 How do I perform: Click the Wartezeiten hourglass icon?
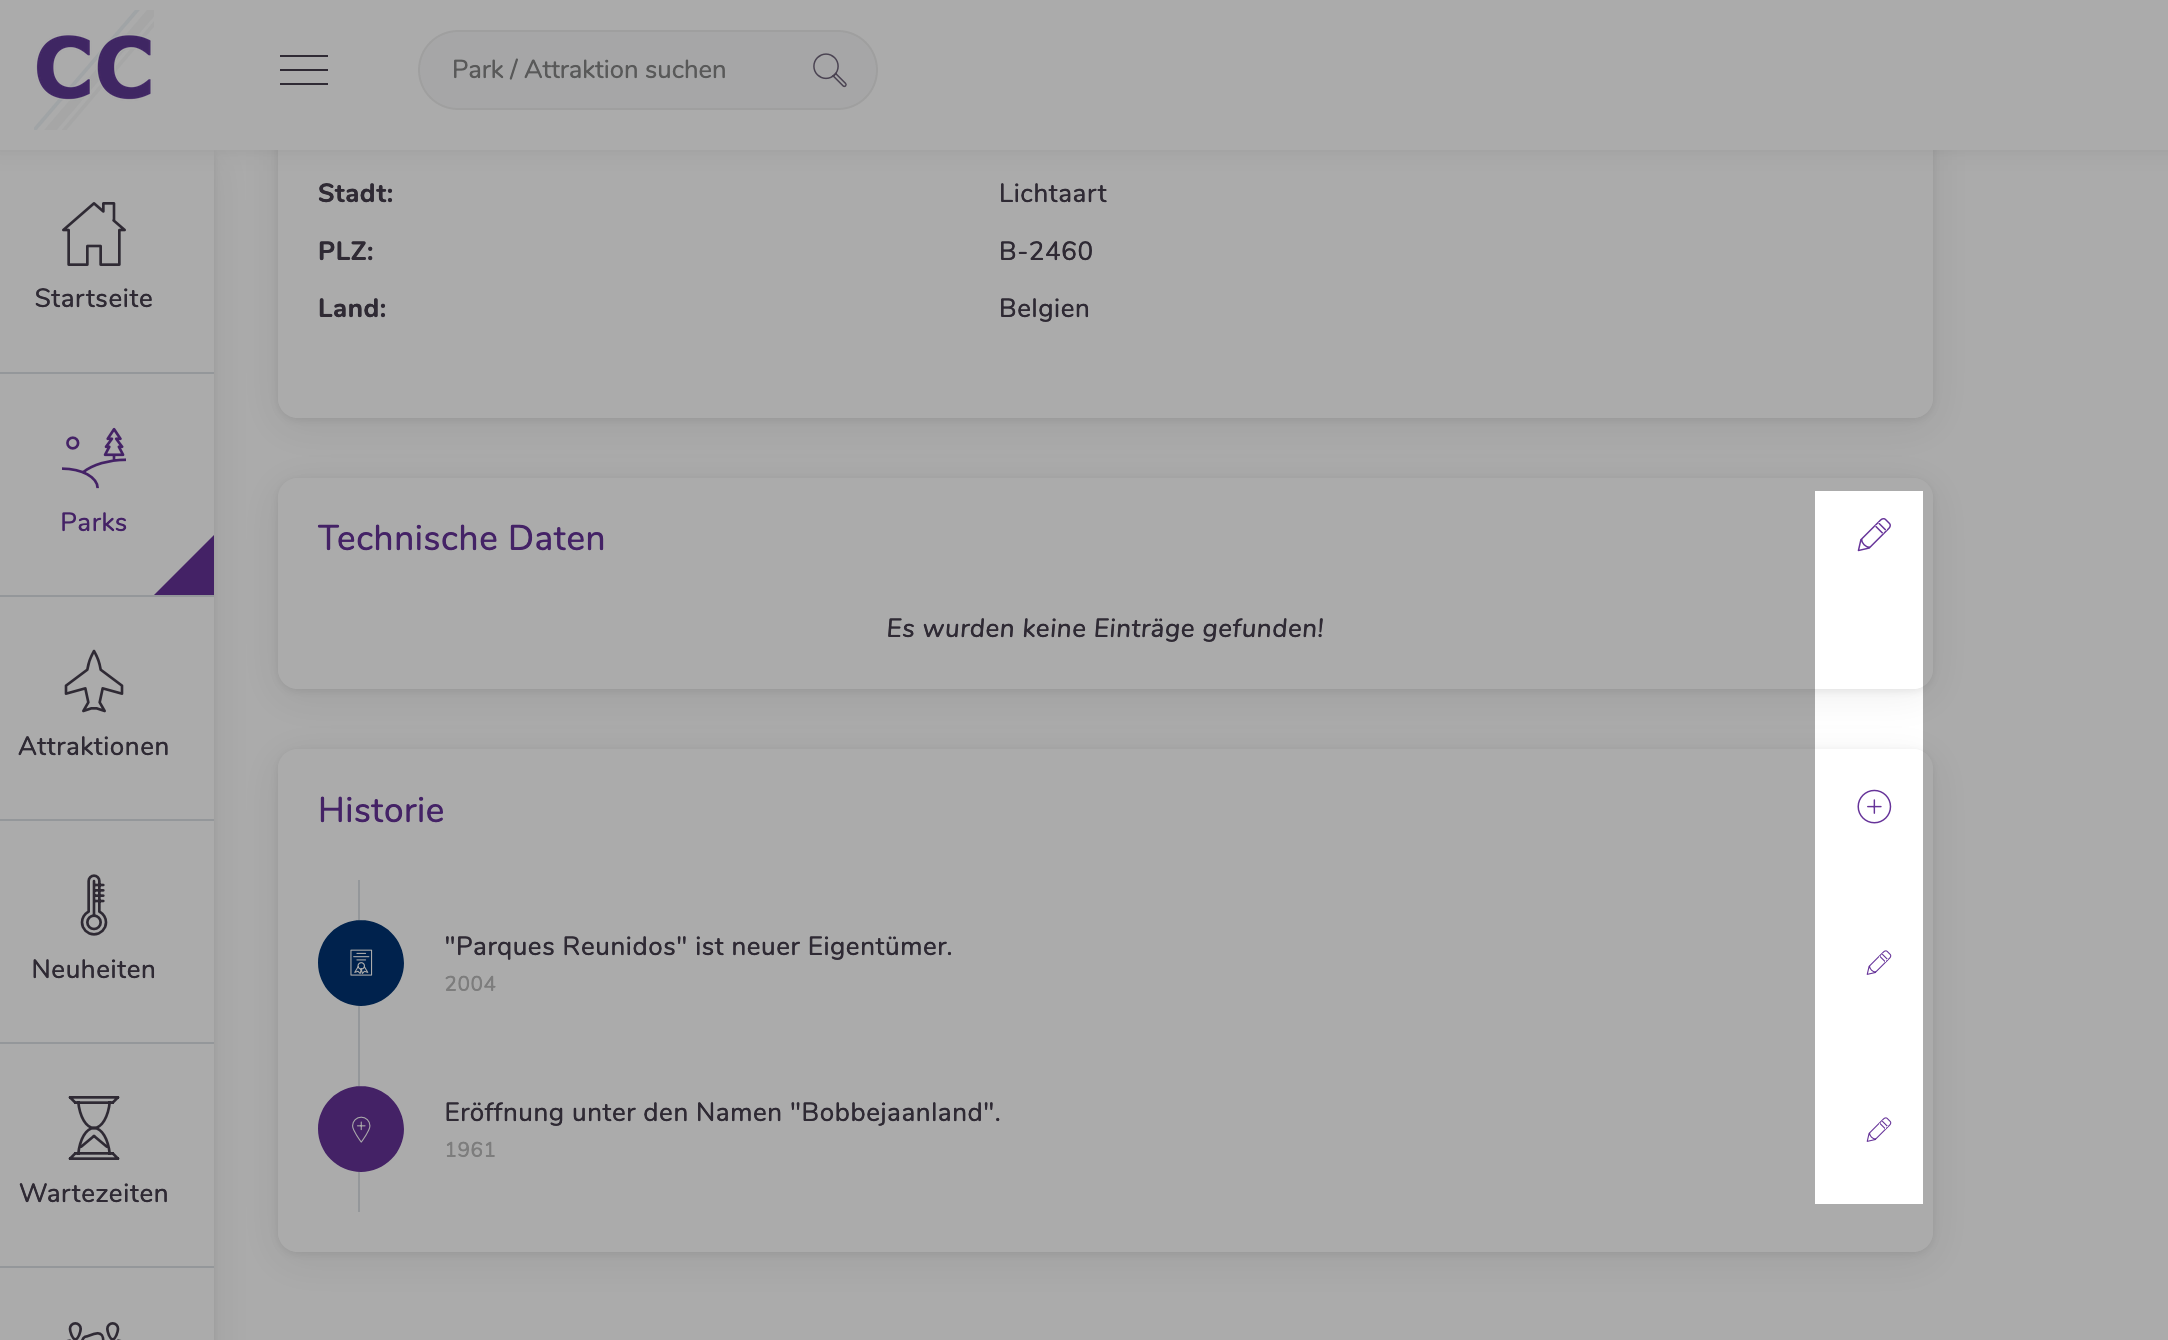[94, 1128]
